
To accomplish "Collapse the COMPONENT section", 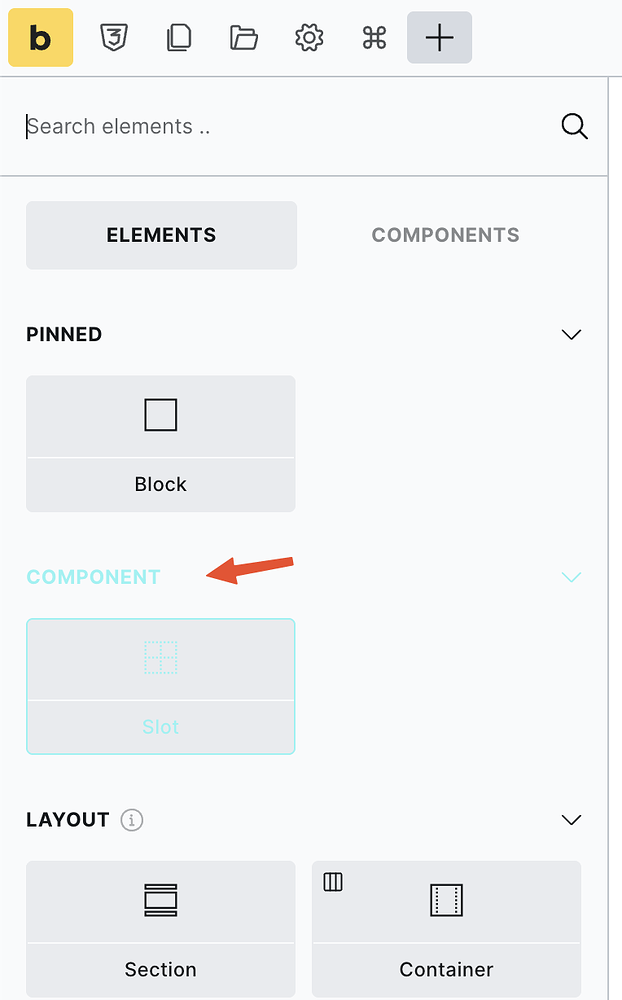I will (x=571, y=577).
